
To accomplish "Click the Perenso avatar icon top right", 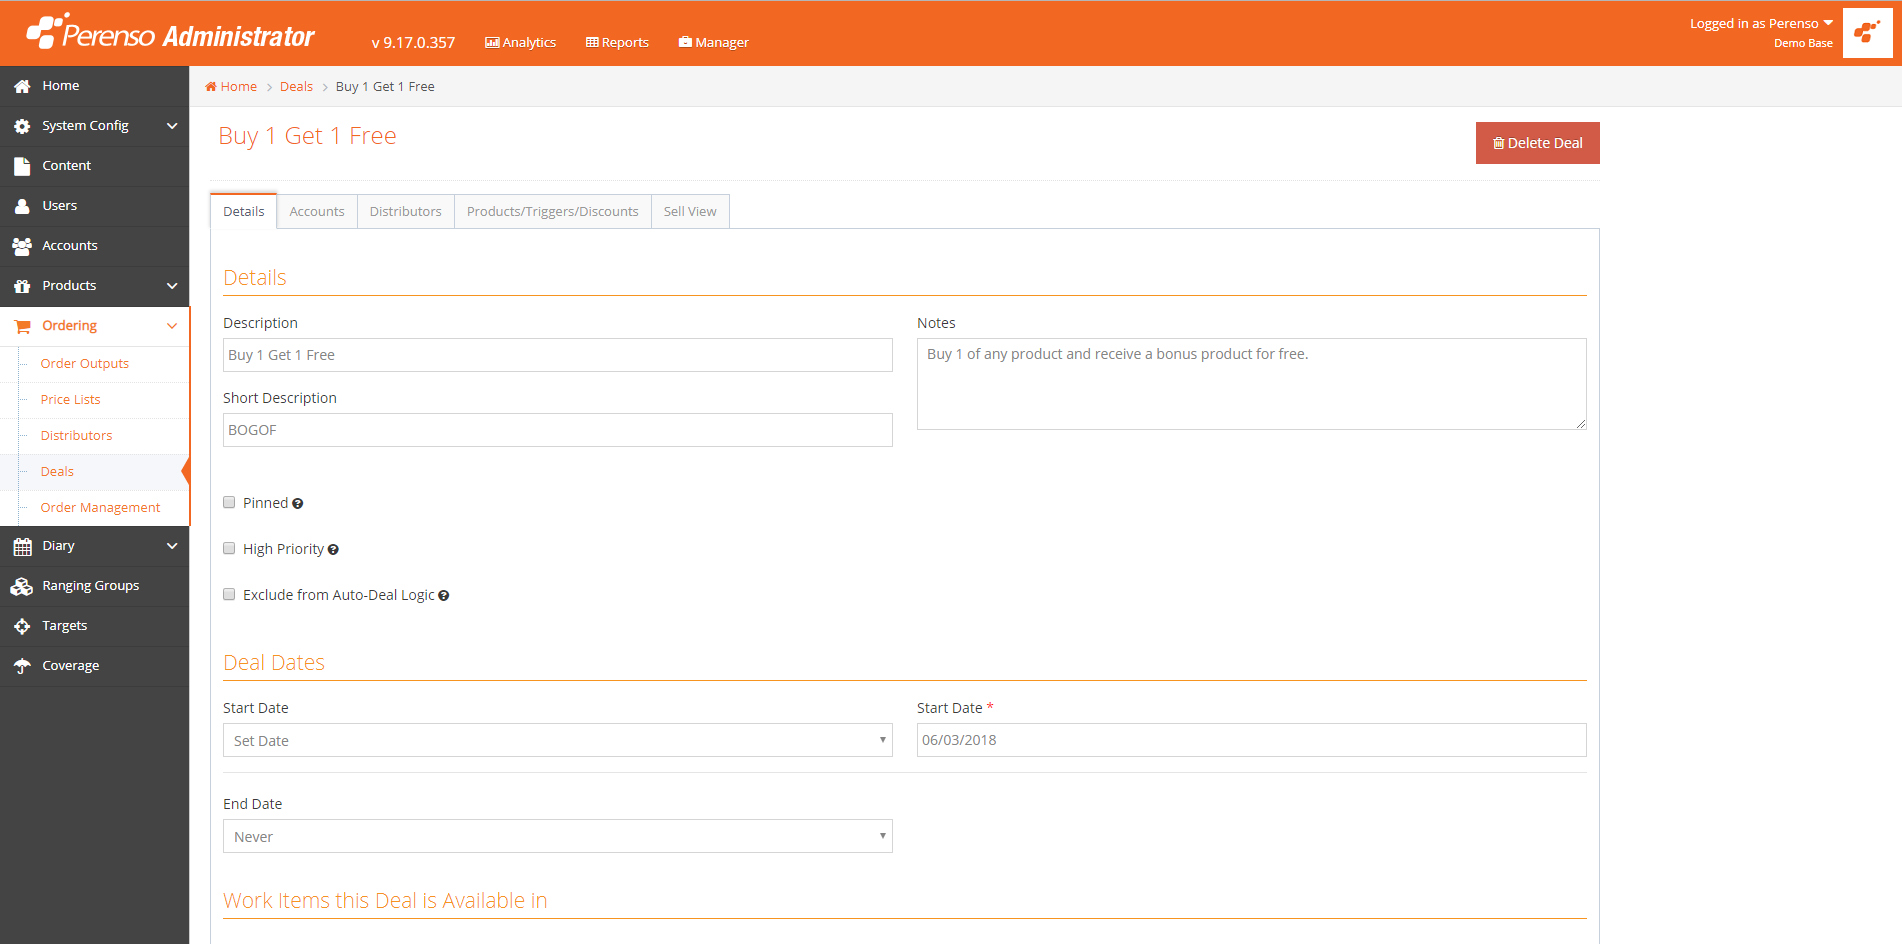I will tap(1867, 33).
